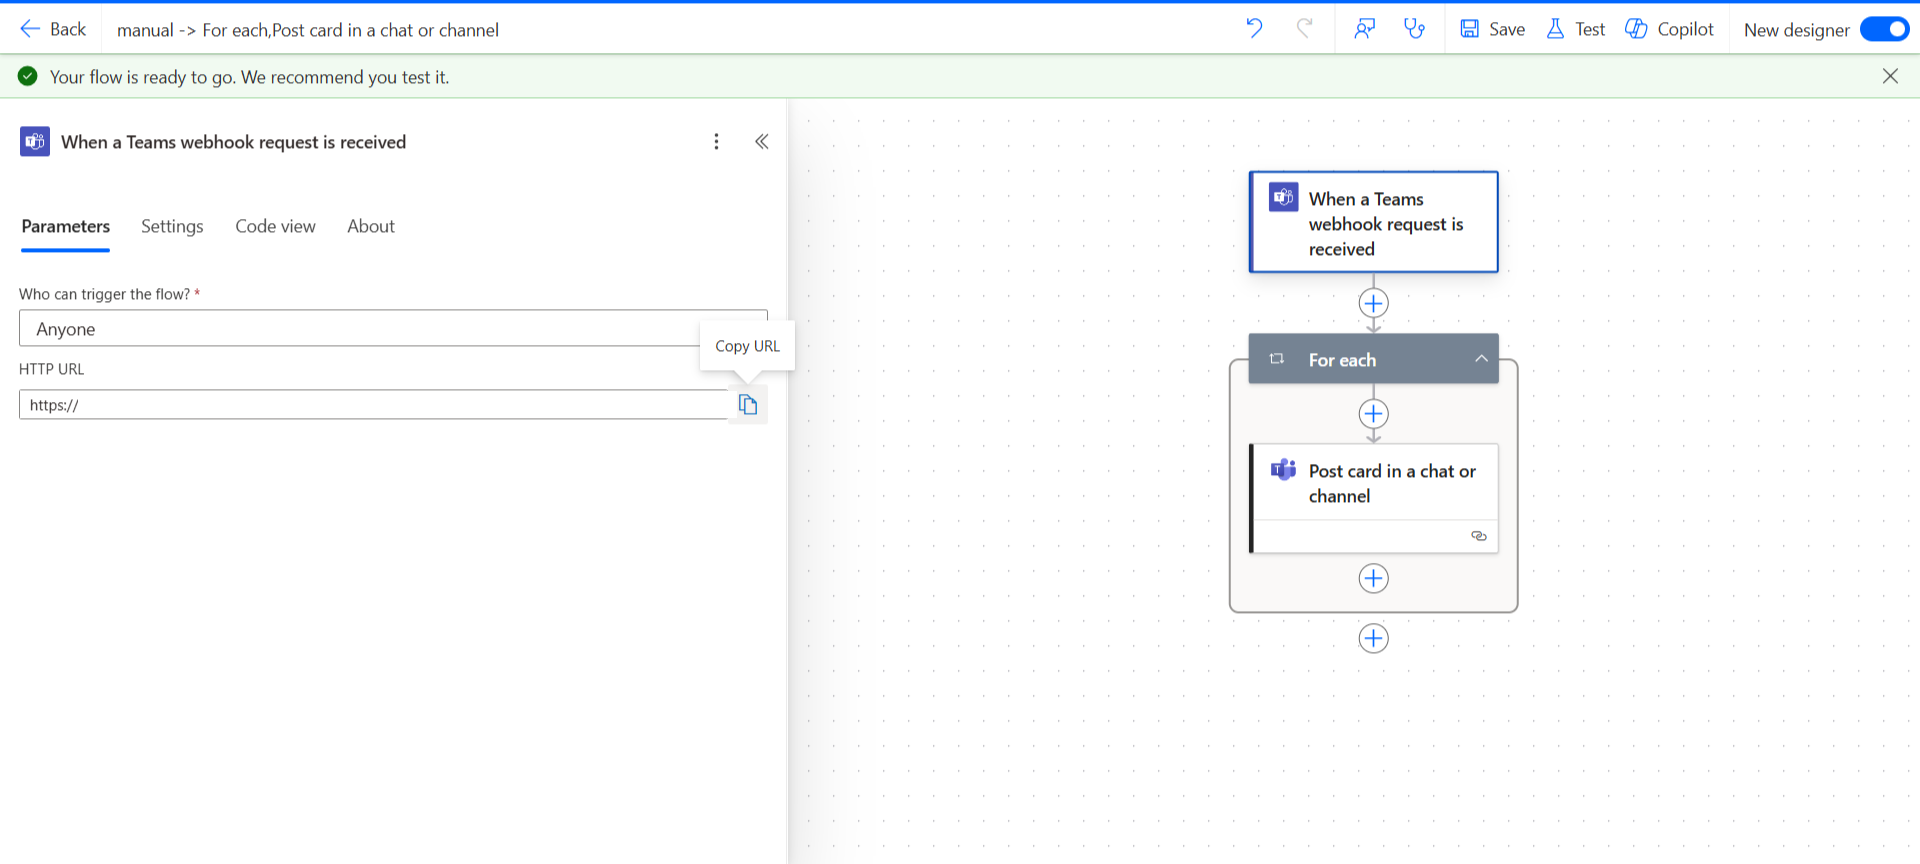Toggle the New designer switch
Image resolution: width=1920 pixels, height=864 pixels.
(1884, 29)
